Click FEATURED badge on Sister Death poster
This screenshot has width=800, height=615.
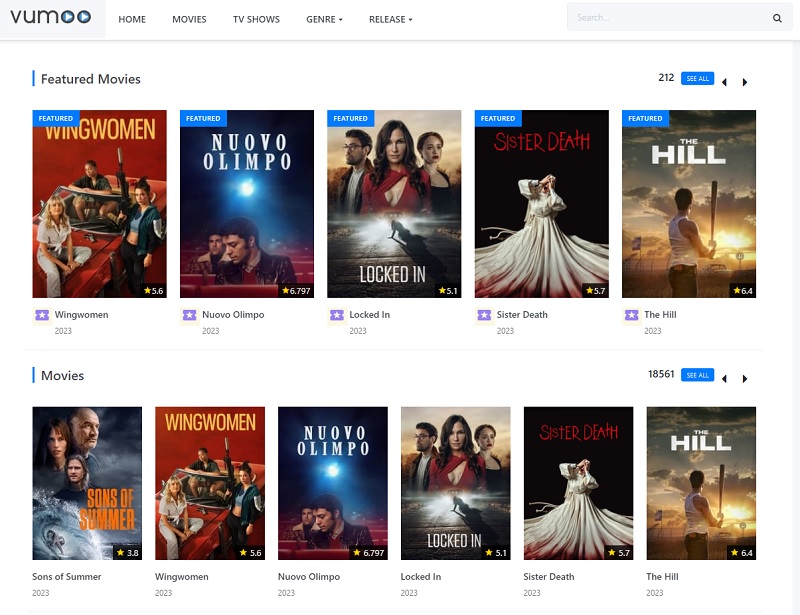point(498,118)
